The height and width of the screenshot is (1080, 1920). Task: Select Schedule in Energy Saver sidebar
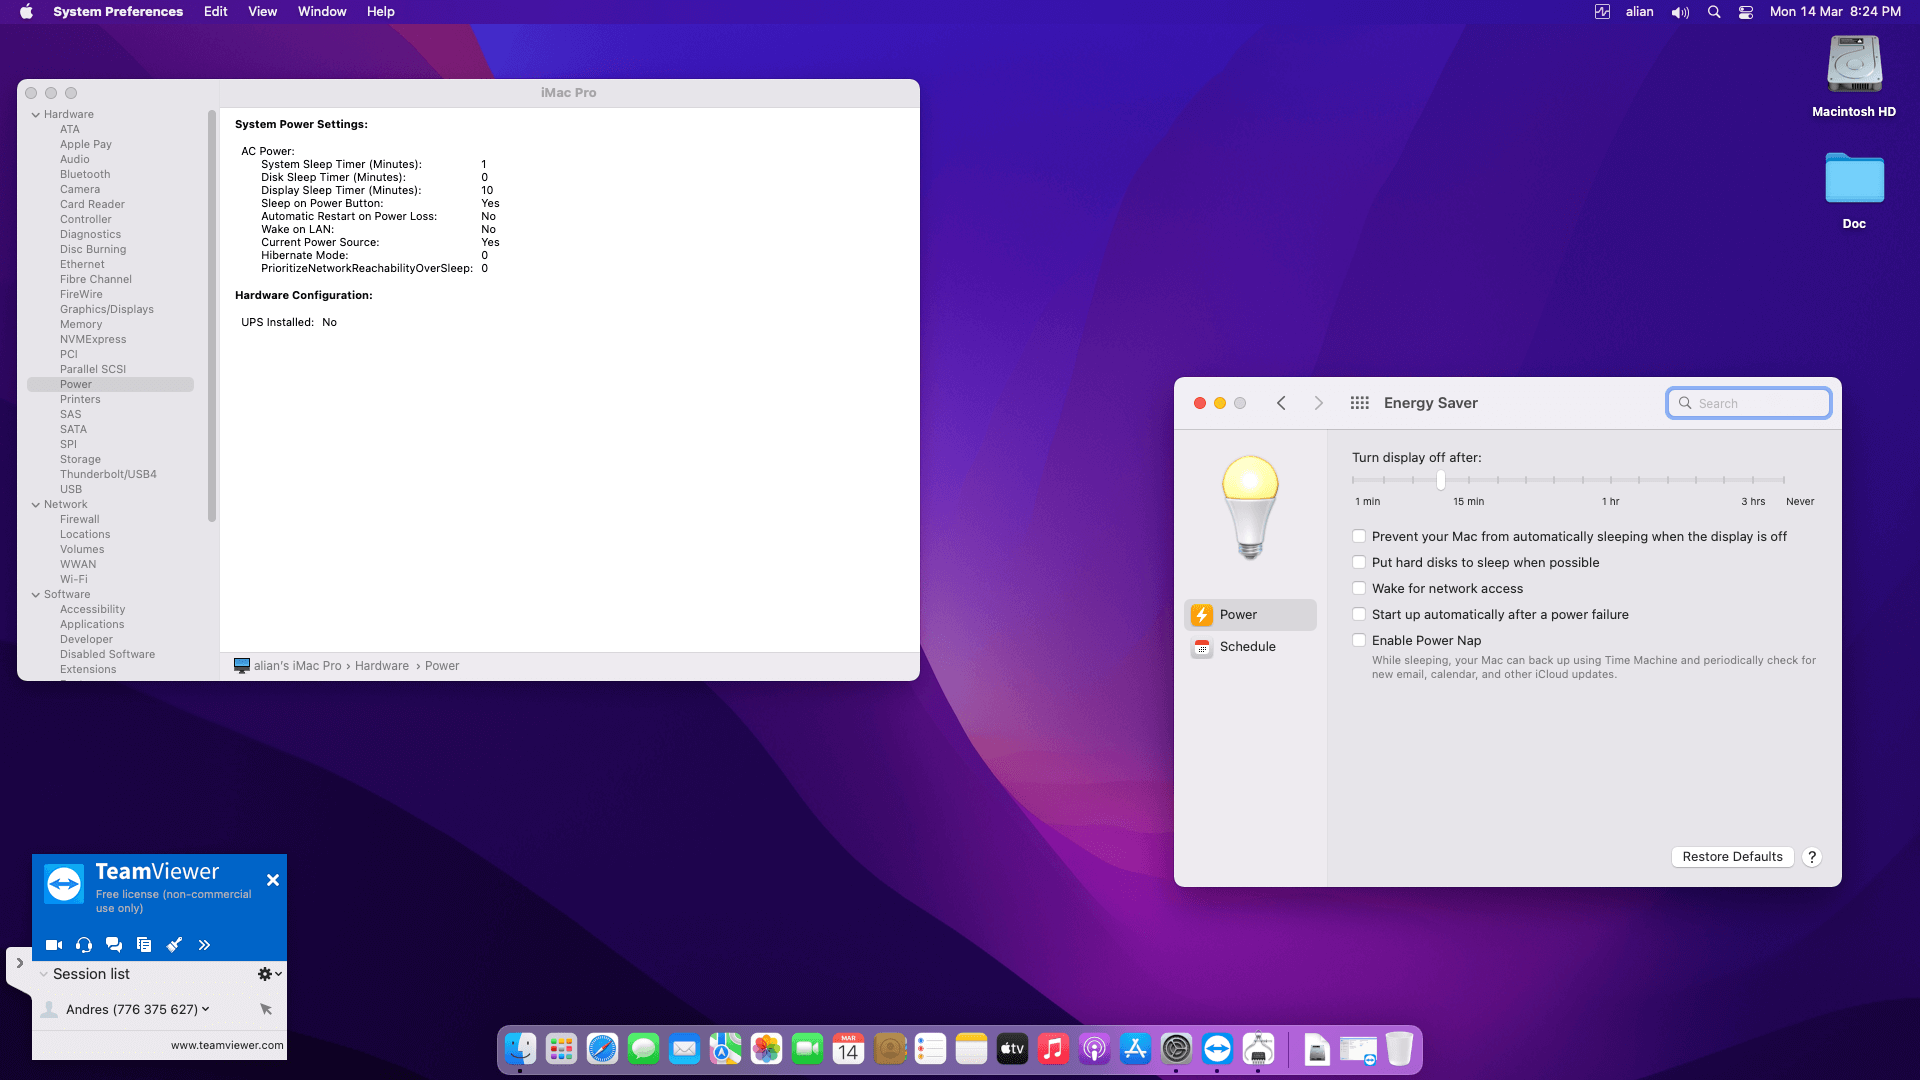[1250, 647]
